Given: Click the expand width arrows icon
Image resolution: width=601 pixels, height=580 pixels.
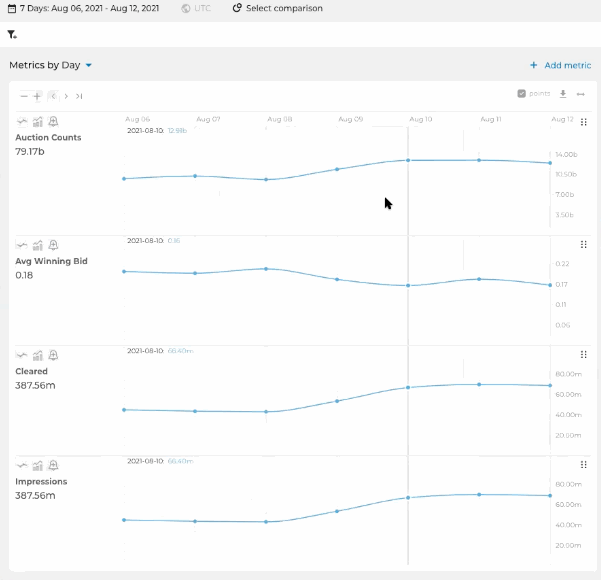Looking at the screenshot, I should point(581,94).
